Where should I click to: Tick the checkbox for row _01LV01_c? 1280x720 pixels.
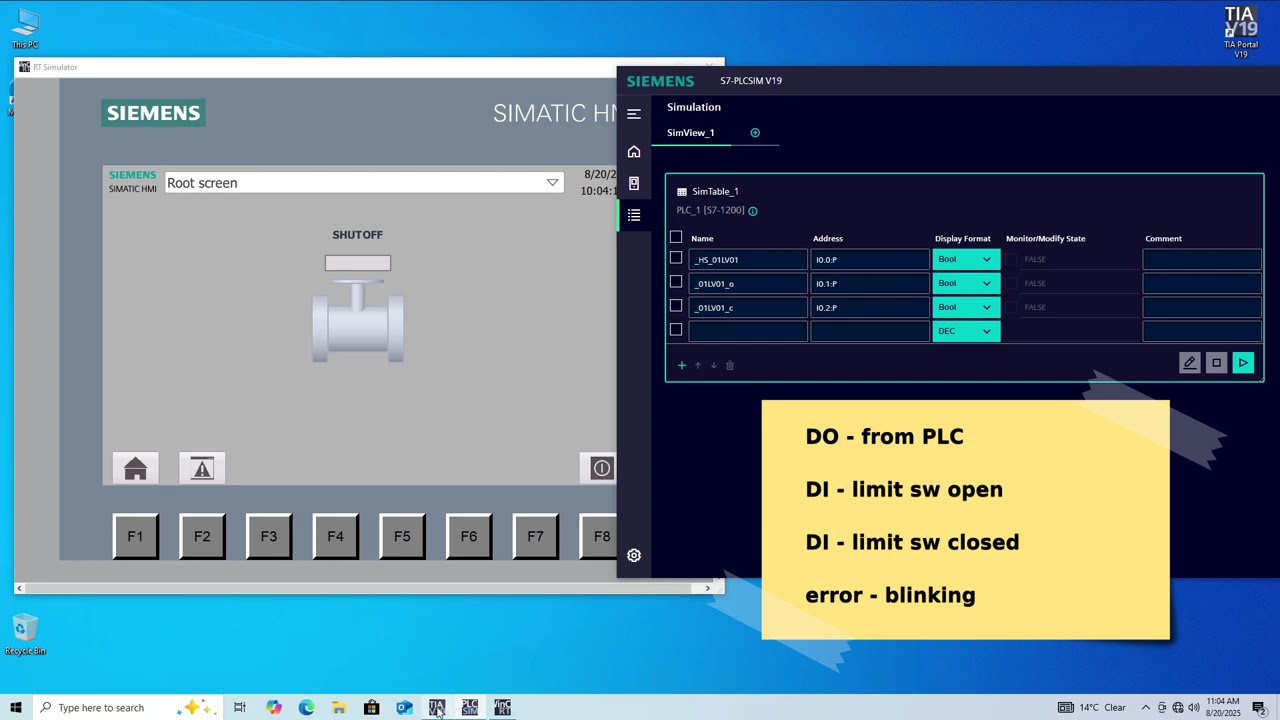pyautogui.click(x=676, y=307)
